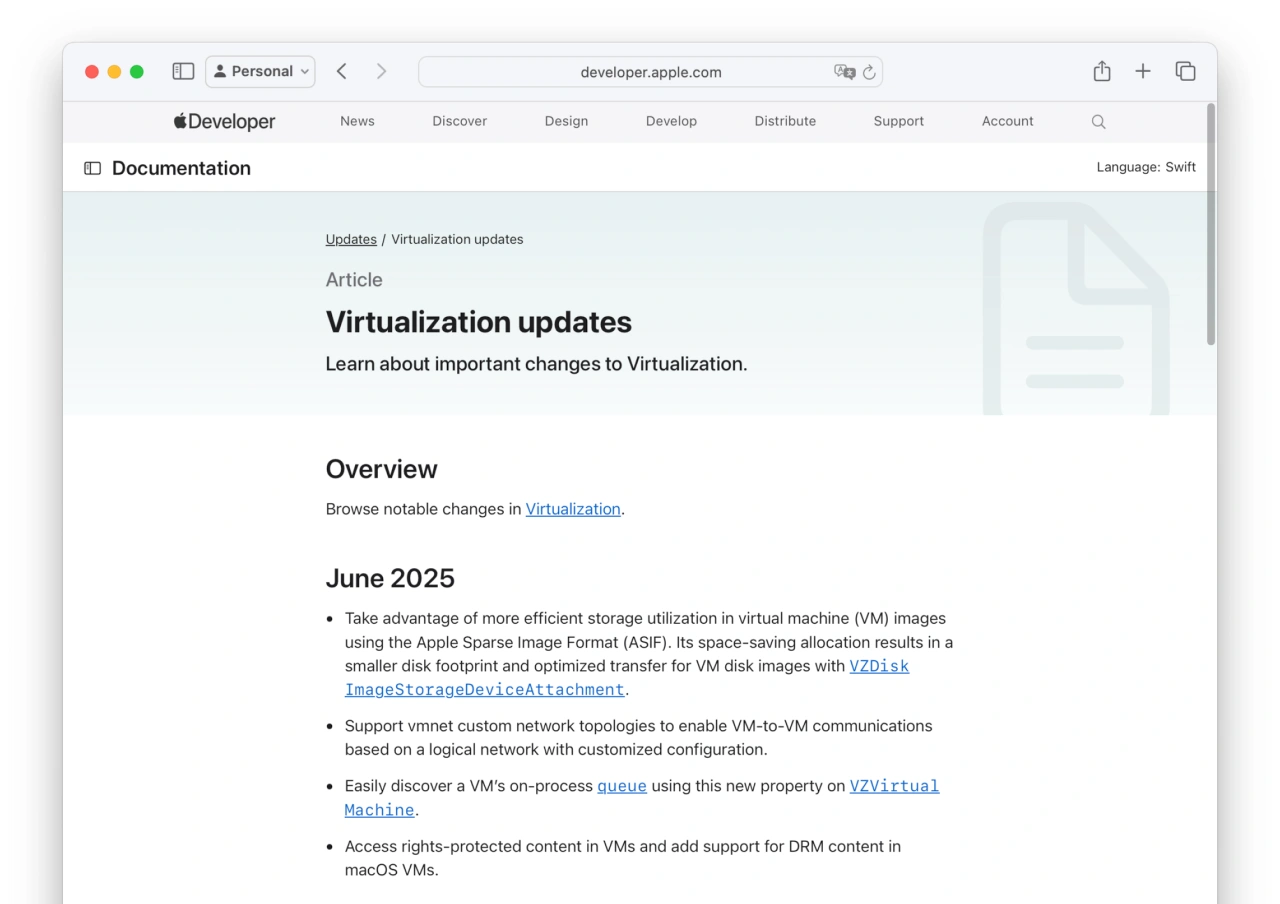Open the Personal profile dropdown
1280x904 pixels.
pyautogui.click(x=260, y=71)
